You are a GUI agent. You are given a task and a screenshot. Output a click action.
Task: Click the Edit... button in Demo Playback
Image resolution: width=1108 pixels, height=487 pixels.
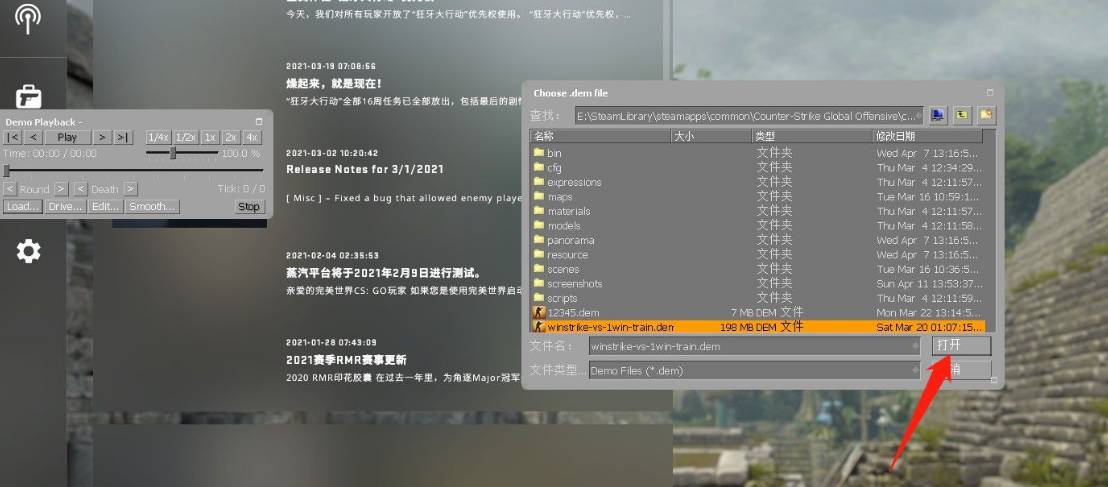coord(105,206)
